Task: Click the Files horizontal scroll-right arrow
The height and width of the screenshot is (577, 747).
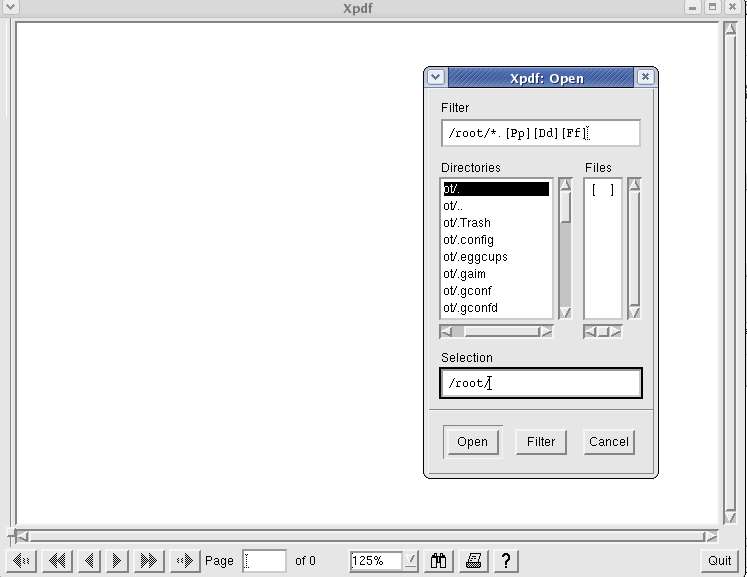Action: tap(616, 331)
